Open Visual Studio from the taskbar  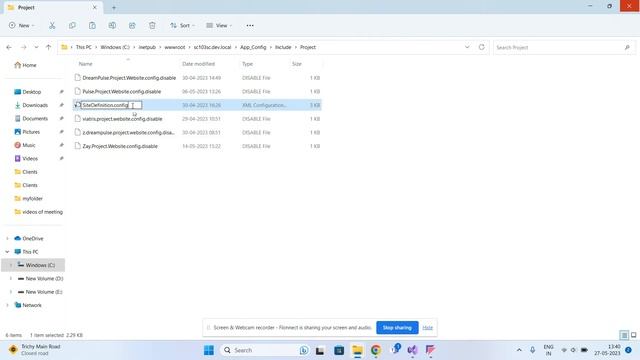tap(412, 350)
